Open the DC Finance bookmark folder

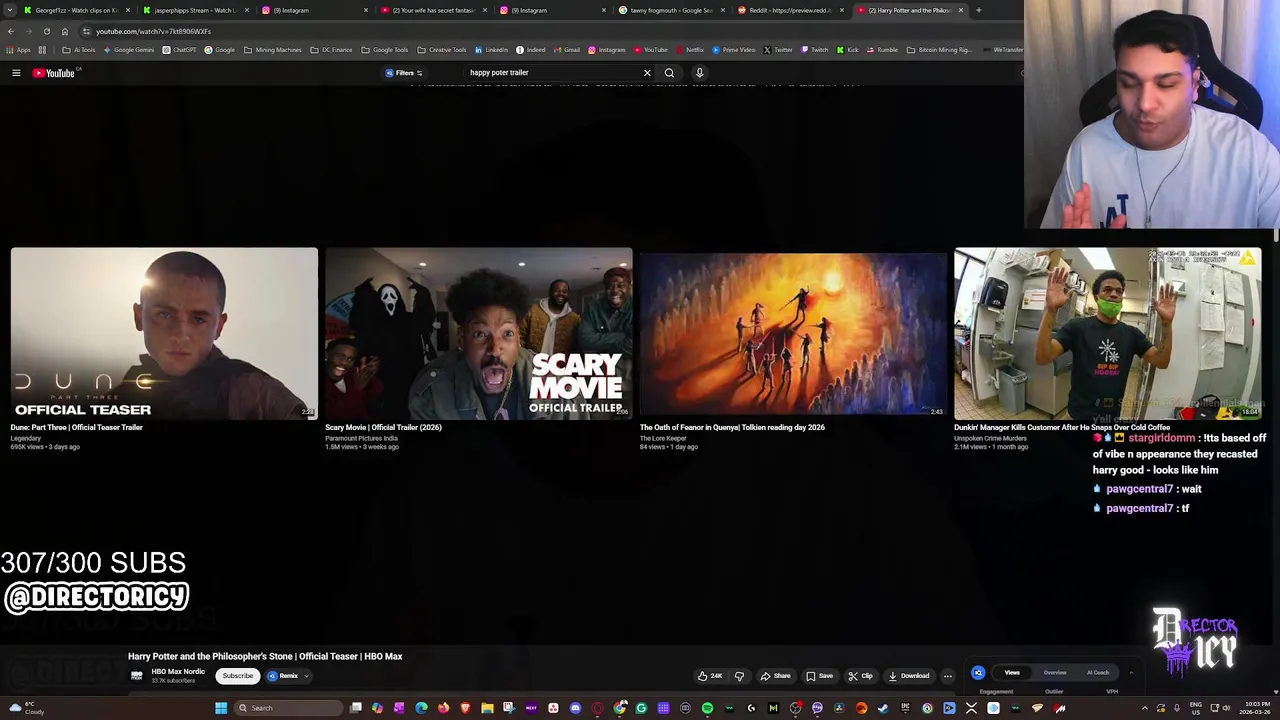331,50
